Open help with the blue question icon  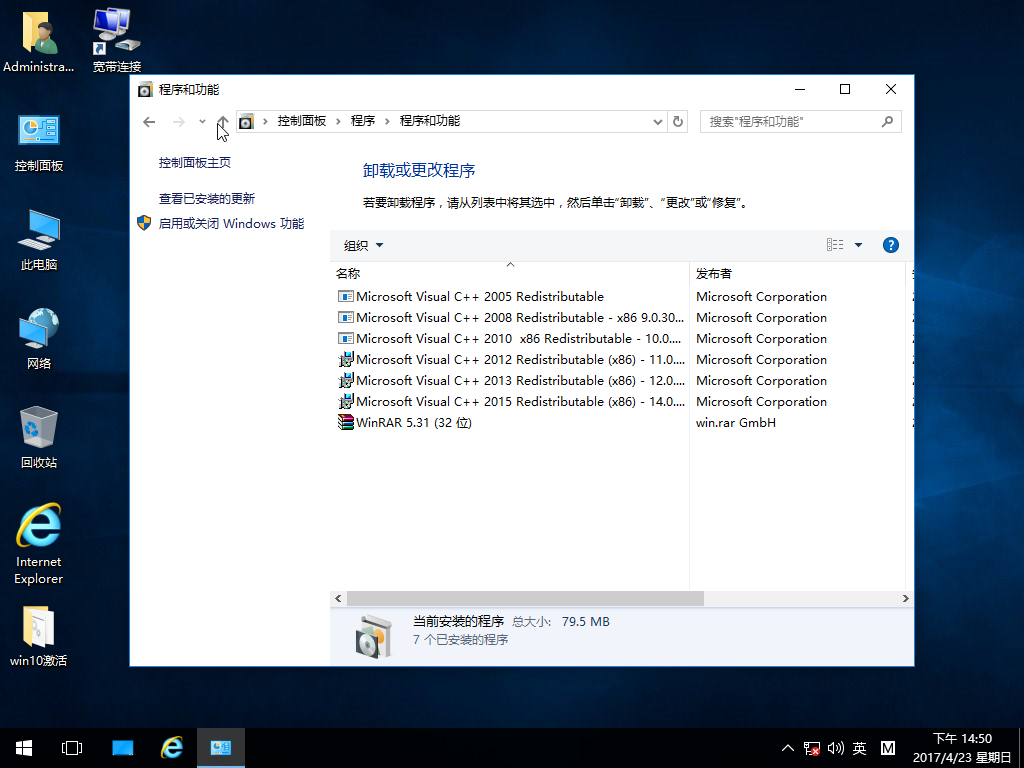click(x=891, y=245)
